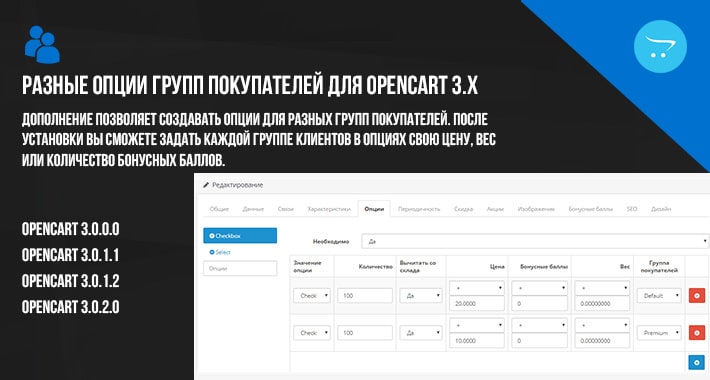Click the Группа покупателей column header
The height and width of the screenshot is (380, 710).
tap(659, 266)
